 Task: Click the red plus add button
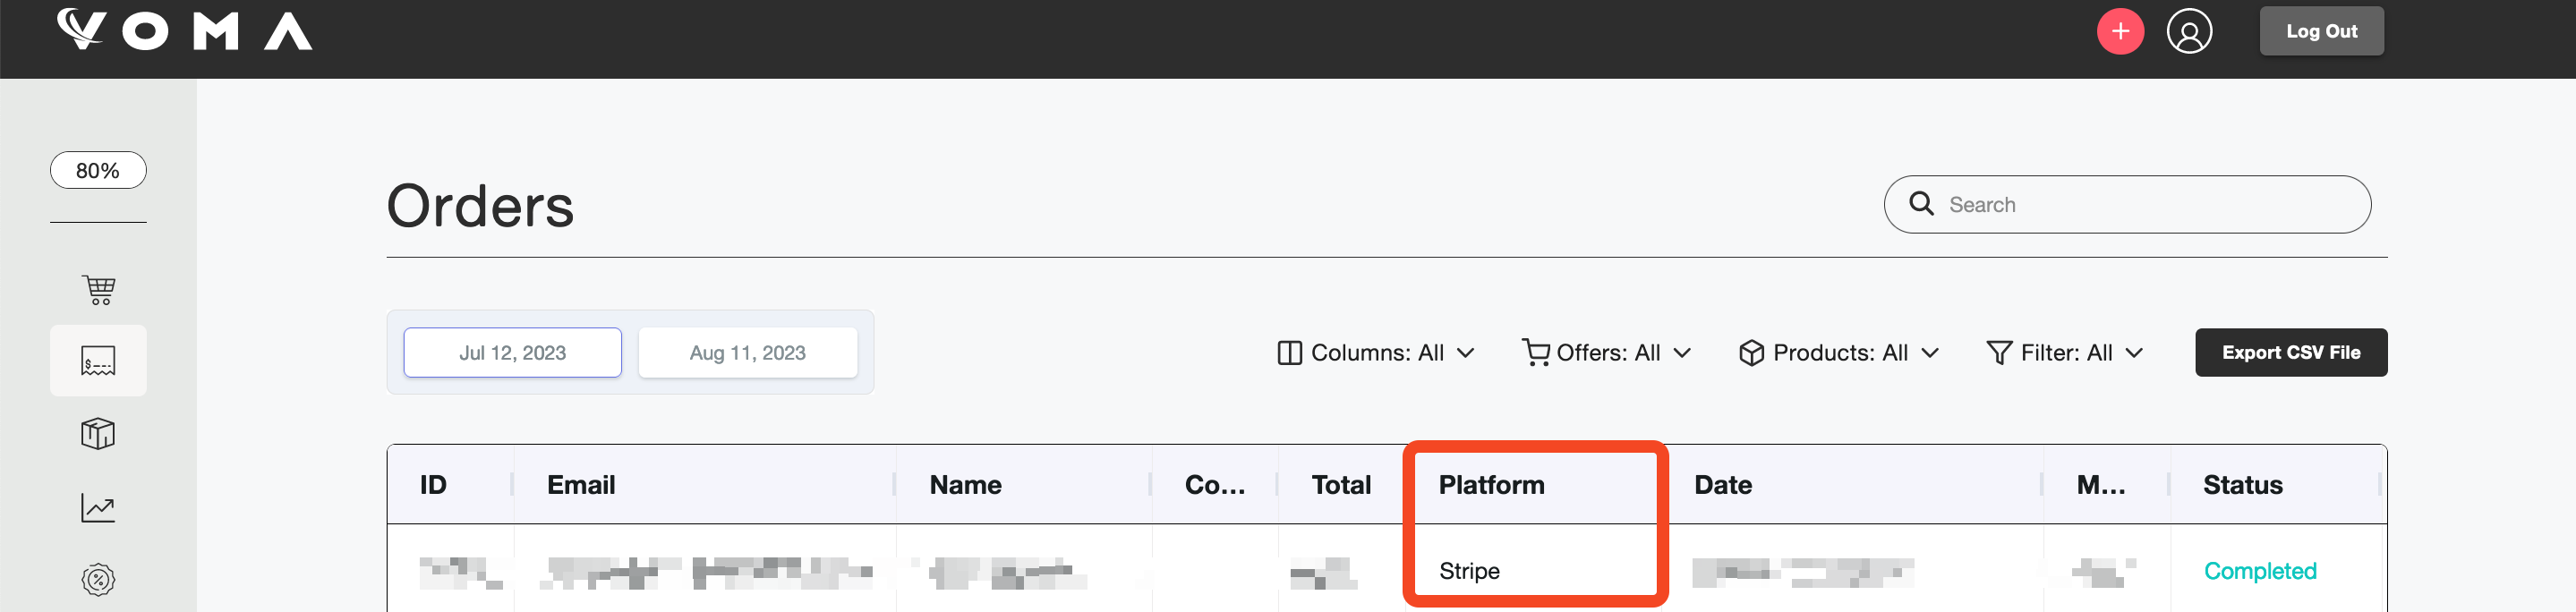click(2120, 31)
